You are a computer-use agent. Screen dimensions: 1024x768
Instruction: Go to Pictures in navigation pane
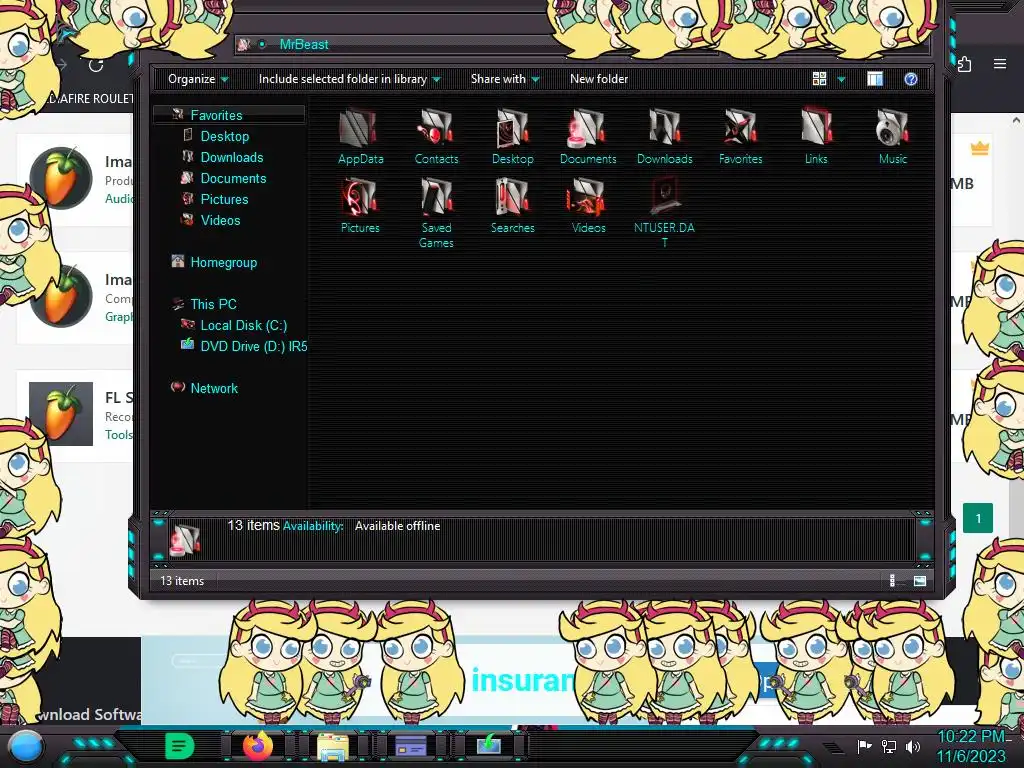224,199
